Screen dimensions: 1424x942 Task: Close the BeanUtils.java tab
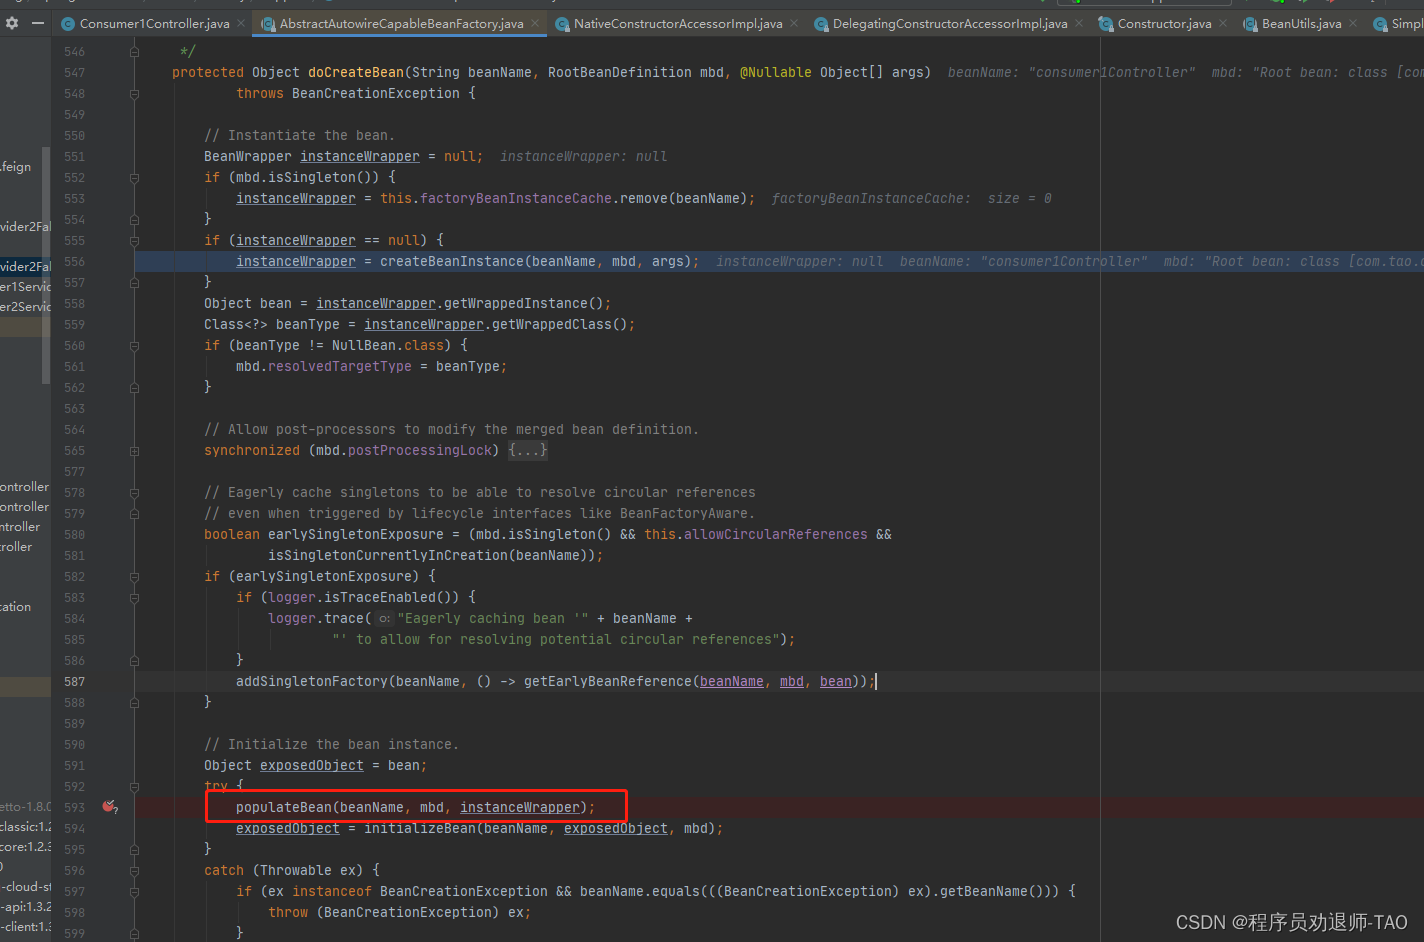coord(1353,23)
